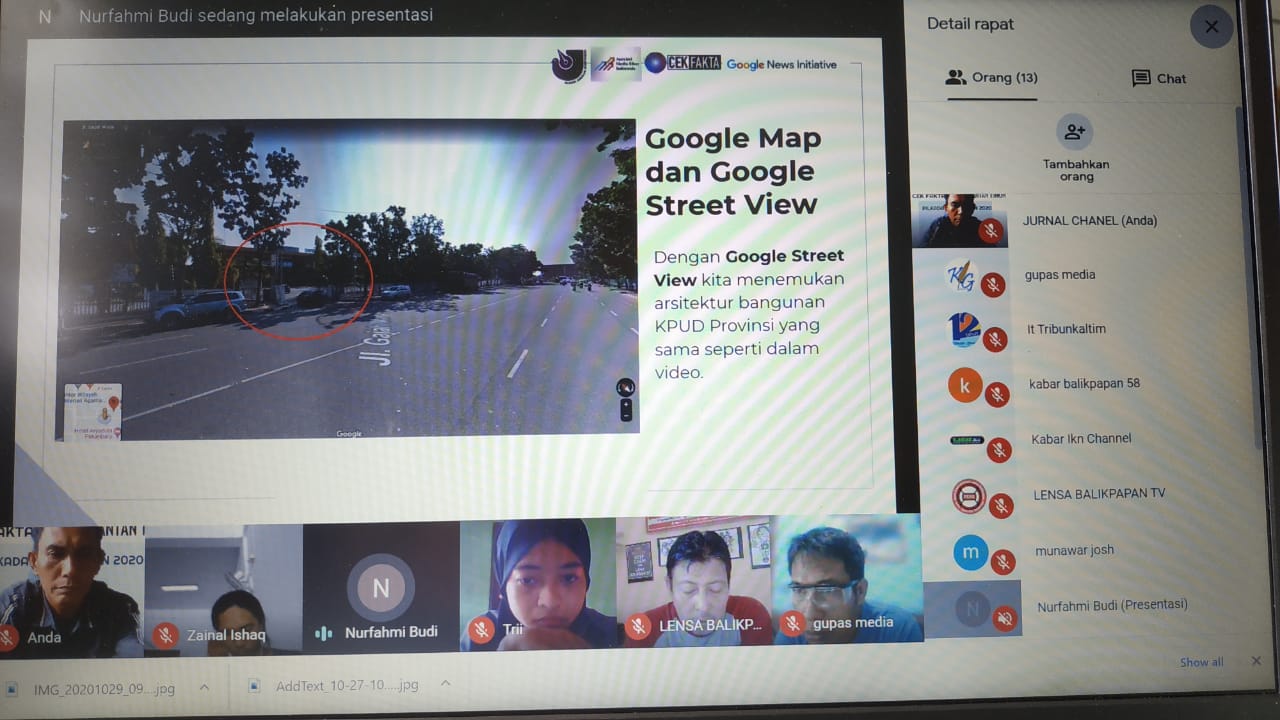This screenshot has width=1280, height=720.
Task: Click the mini map thumbnail in Street View
Action: click(92, 411)
